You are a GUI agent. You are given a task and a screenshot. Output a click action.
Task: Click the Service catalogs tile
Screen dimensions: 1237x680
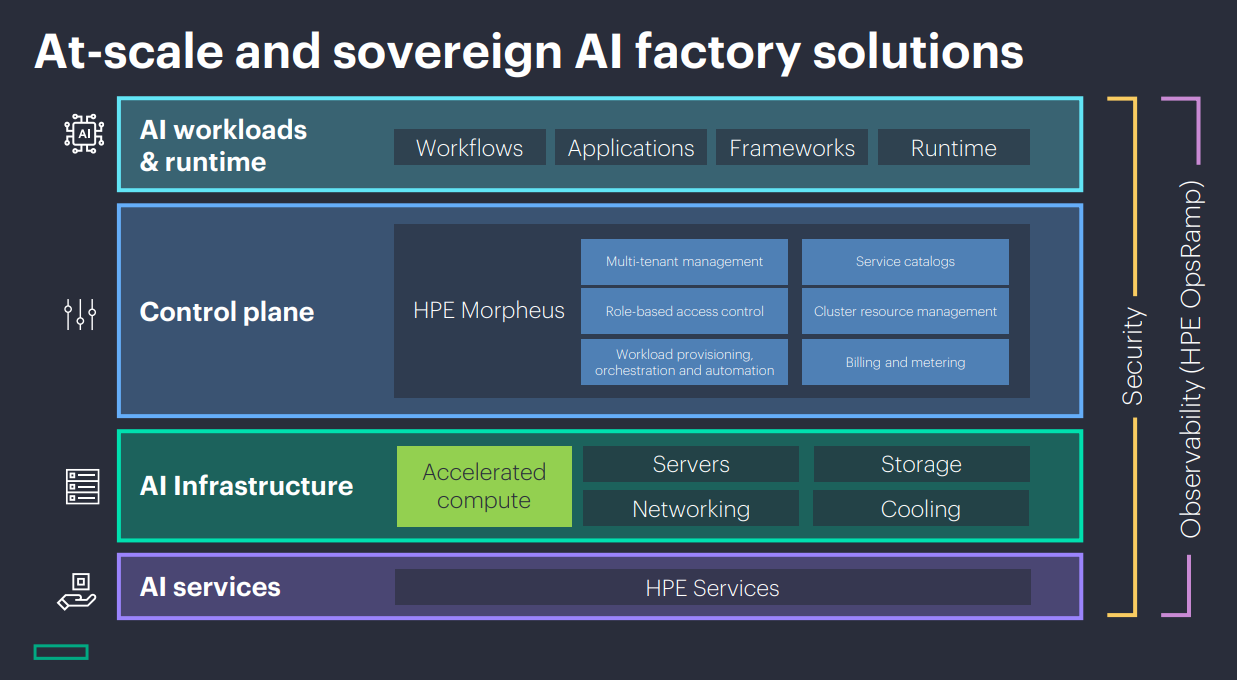click(905, 262)
